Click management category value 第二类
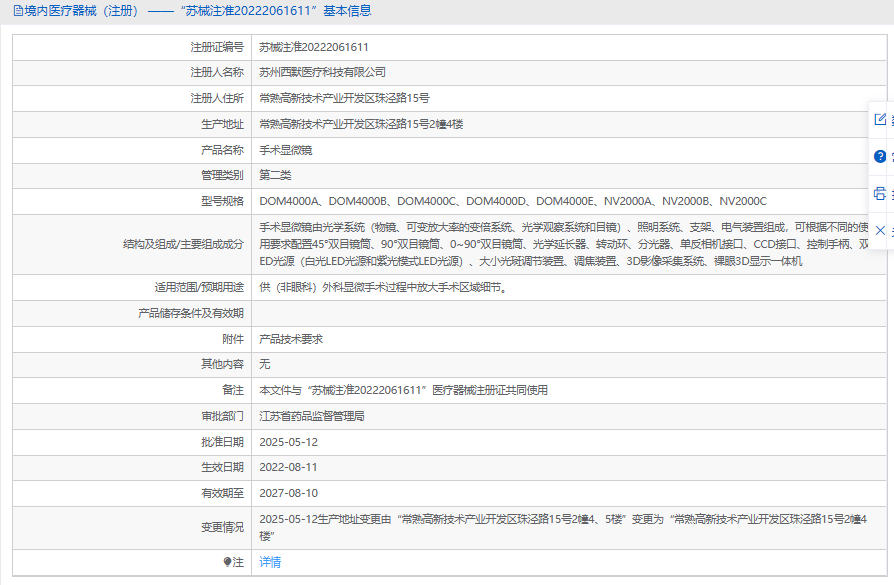 pyautogui.click(x=275, y=175)
